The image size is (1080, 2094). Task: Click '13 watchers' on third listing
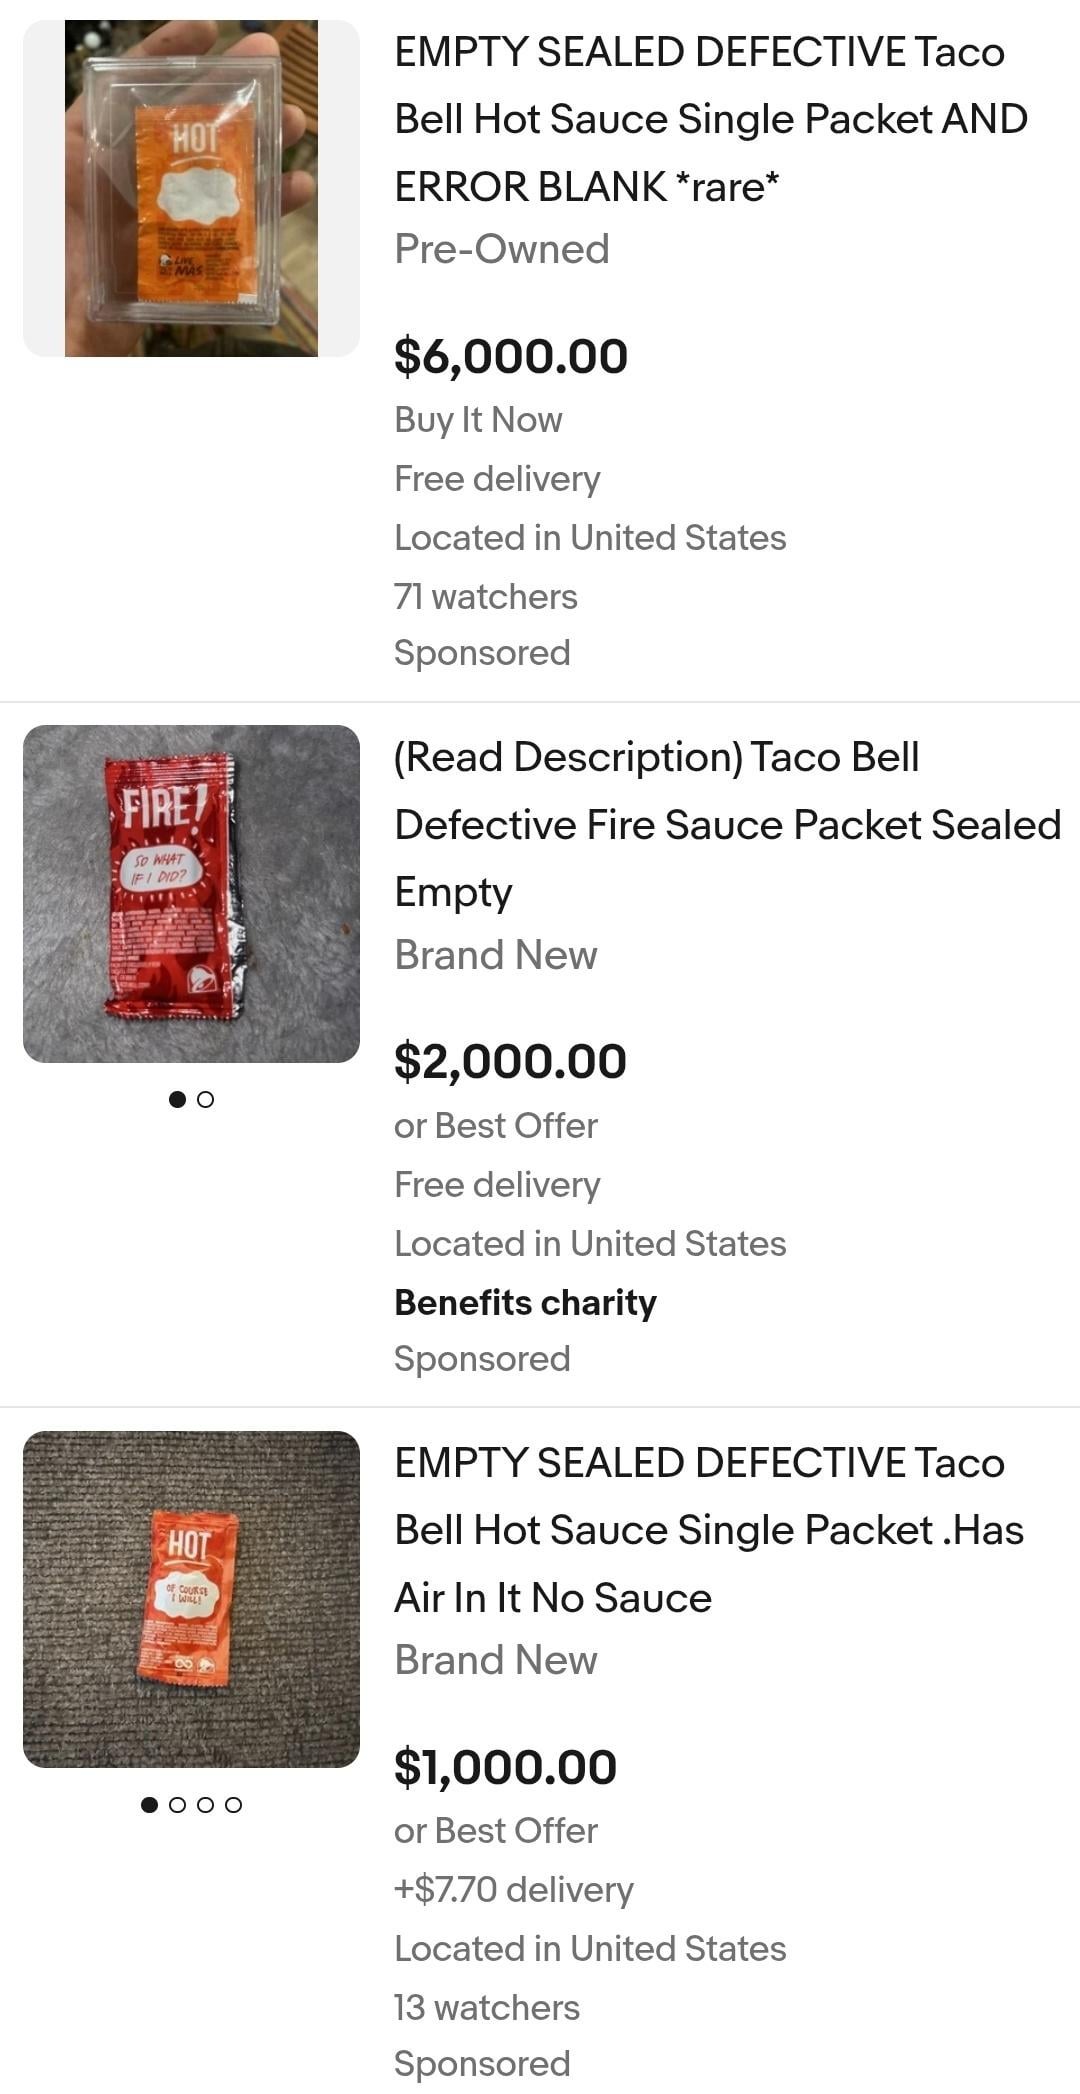pos(486,2008)
